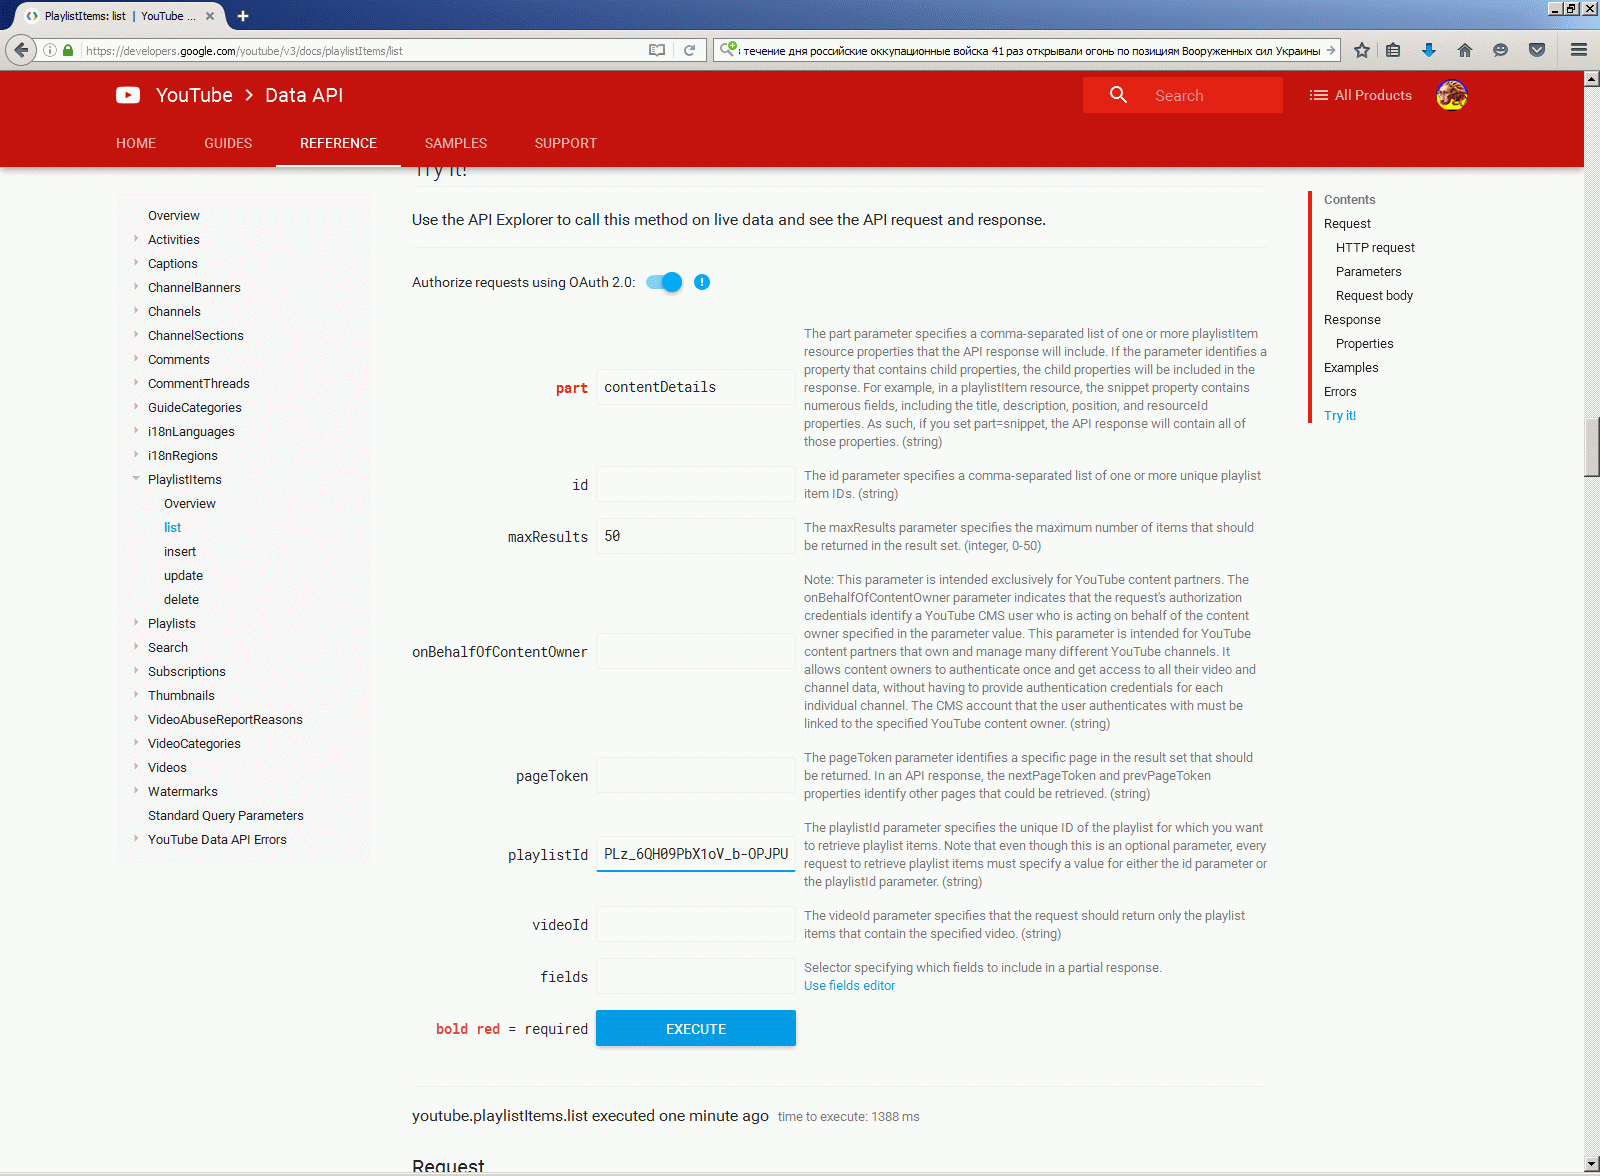This screenshot has width=1600, height=1176.
Task: Open the SUPPORT tab
Action: click(566, 143)
